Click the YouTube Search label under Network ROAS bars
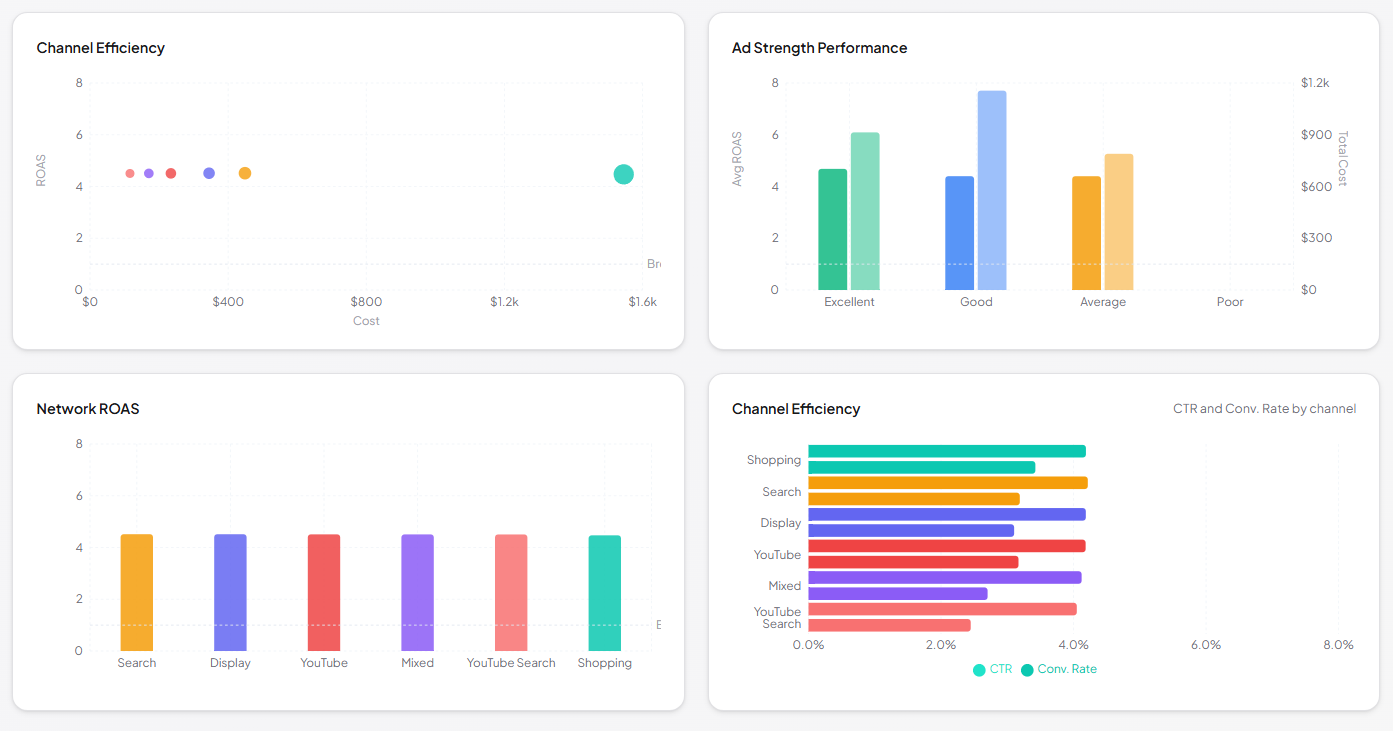 point(511,663)
